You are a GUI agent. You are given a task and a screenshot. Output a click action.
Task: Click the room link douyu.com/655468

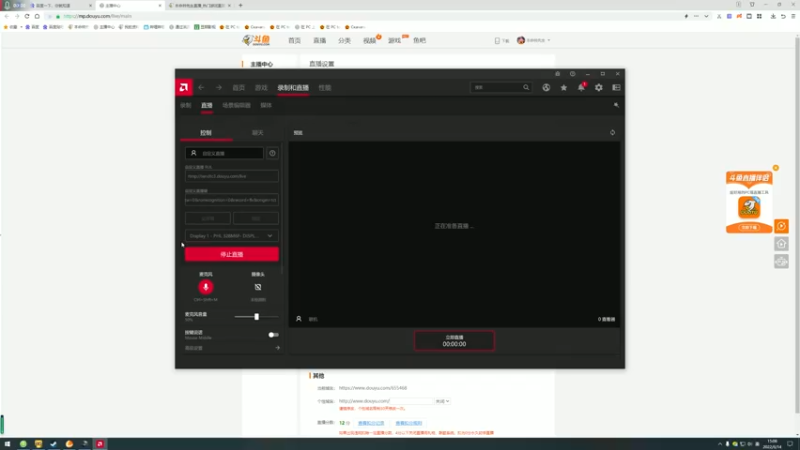click(373, 388)
